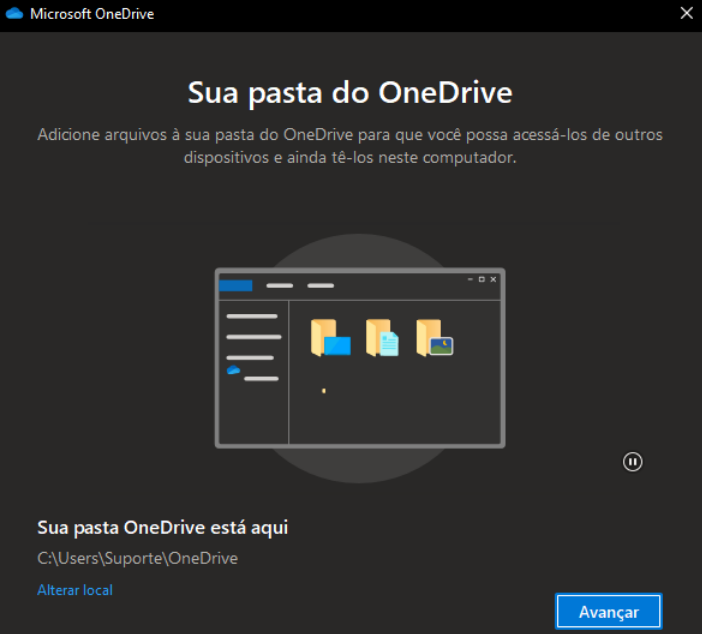
Task: Click the OneDrive cloud icon in title bar
Action: tap(15, 14)
